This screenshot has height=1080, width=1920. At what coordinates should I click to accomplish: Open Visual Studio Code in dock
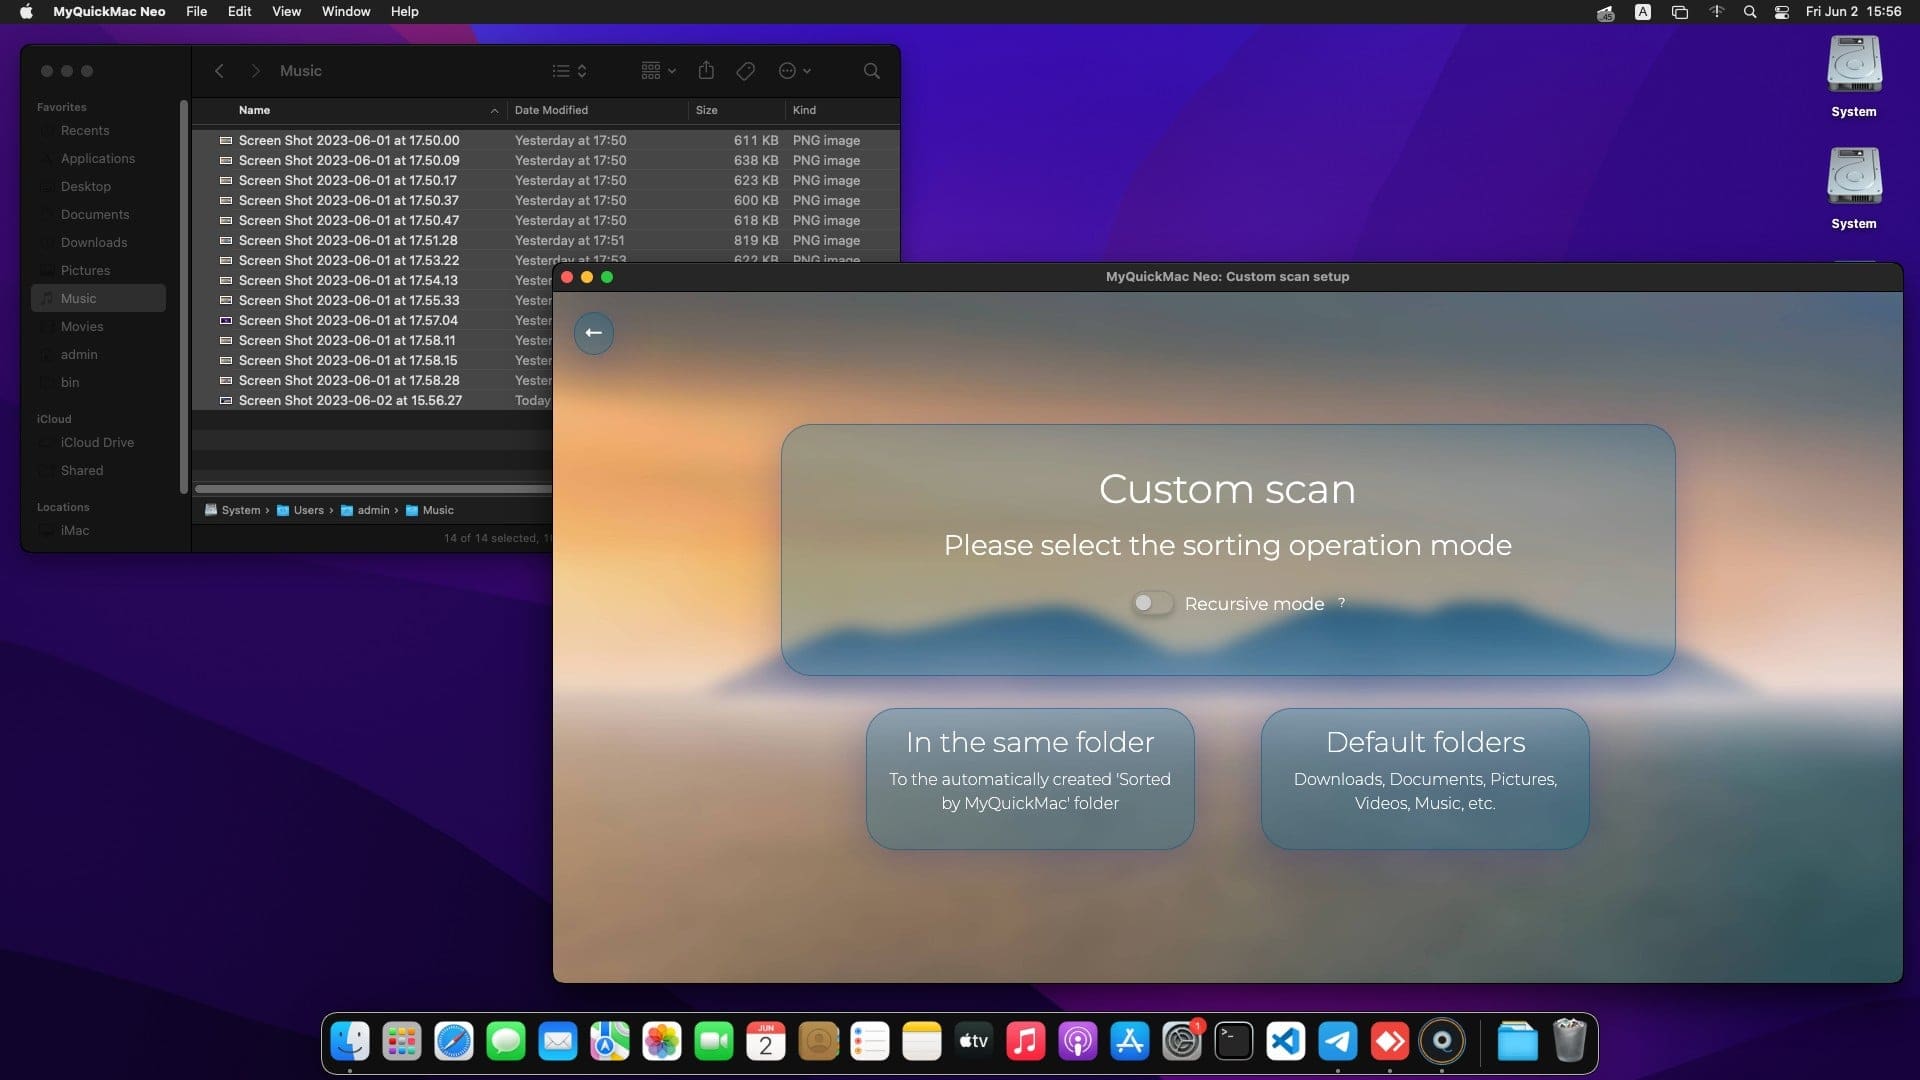click(1284, 1042)
